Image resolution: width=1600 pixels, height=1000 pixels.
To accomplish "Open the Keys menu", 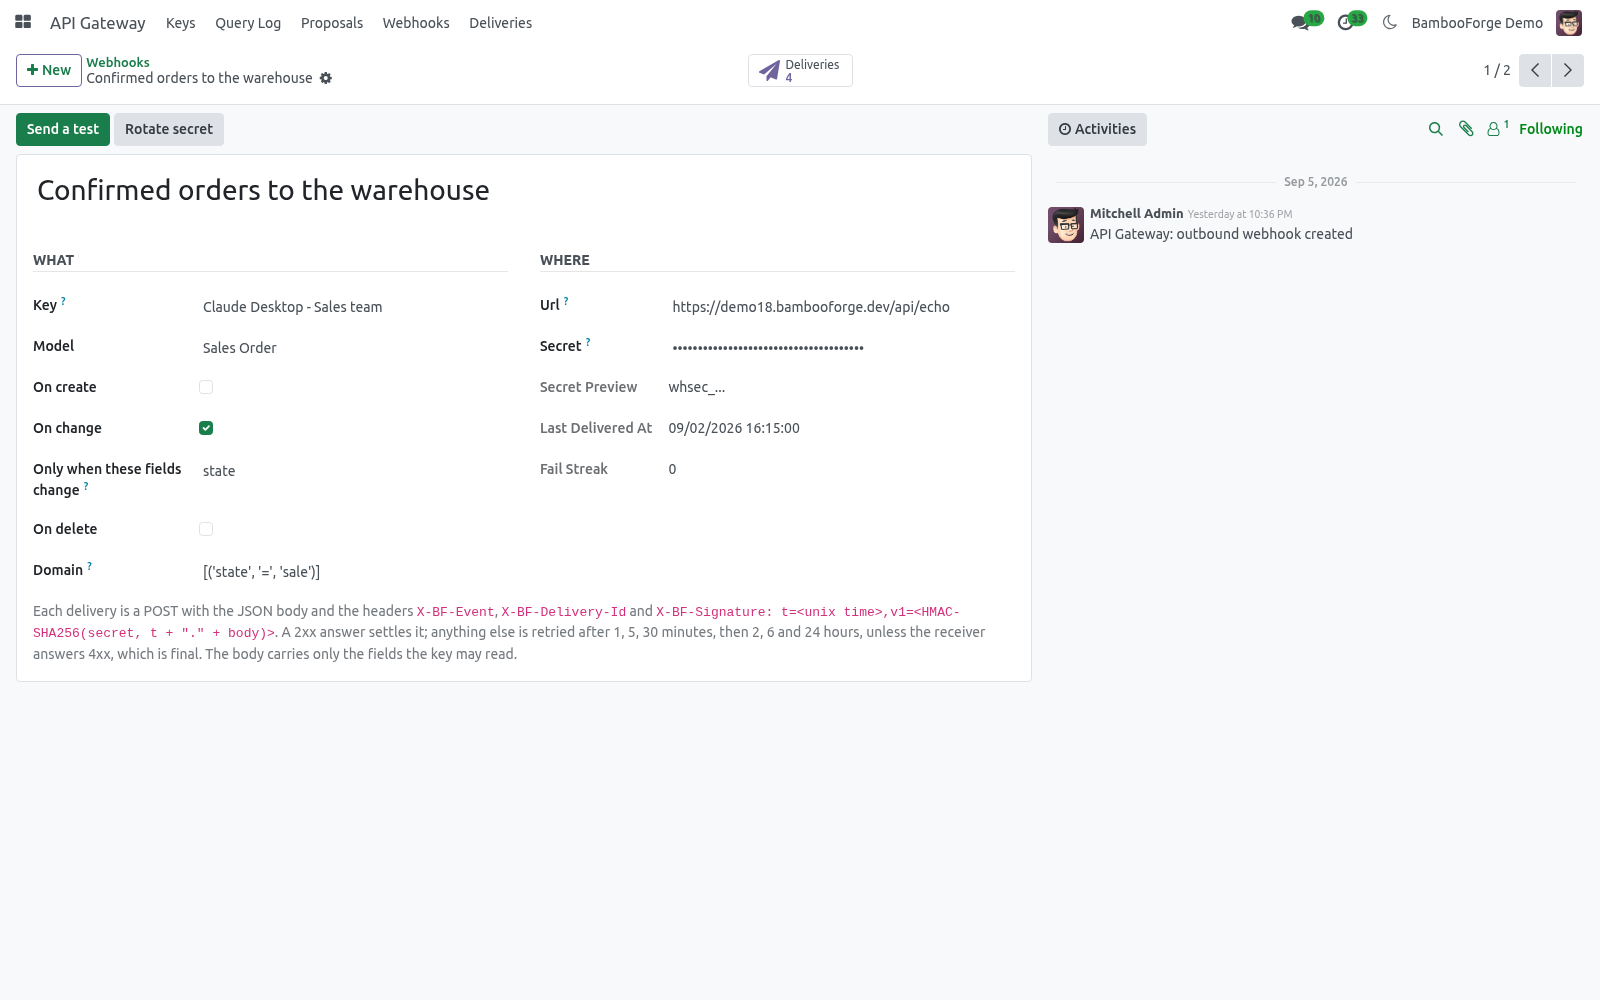I will coord(181,22).
